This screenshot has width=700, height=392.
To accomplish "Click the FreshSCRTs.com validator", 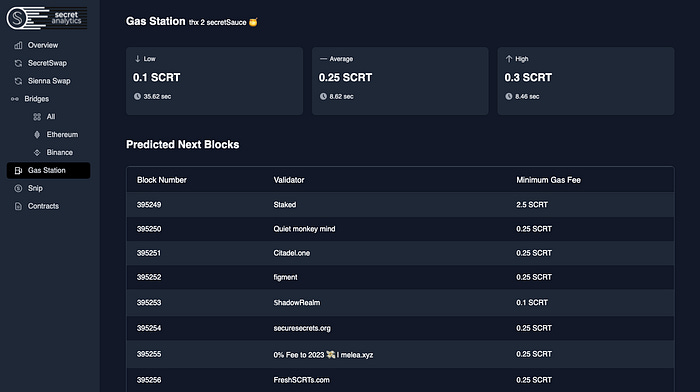I will click(301, 379).
